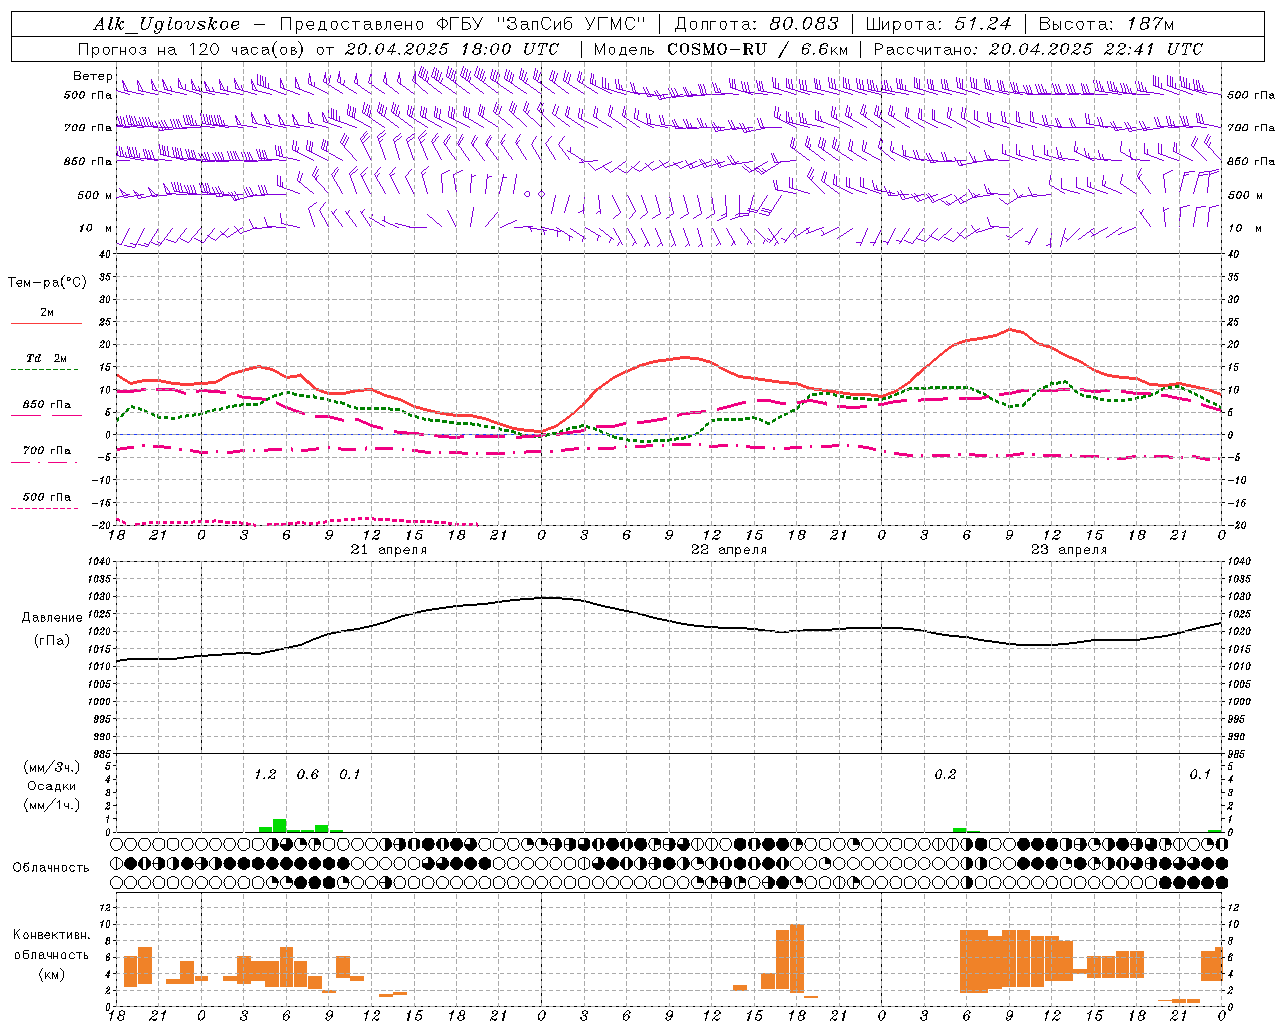This screenshot has height=1024, width=1280.
Task: Click the 'Тем-ра(°C)' temperature panel label
Action: [x=47, y=283]
